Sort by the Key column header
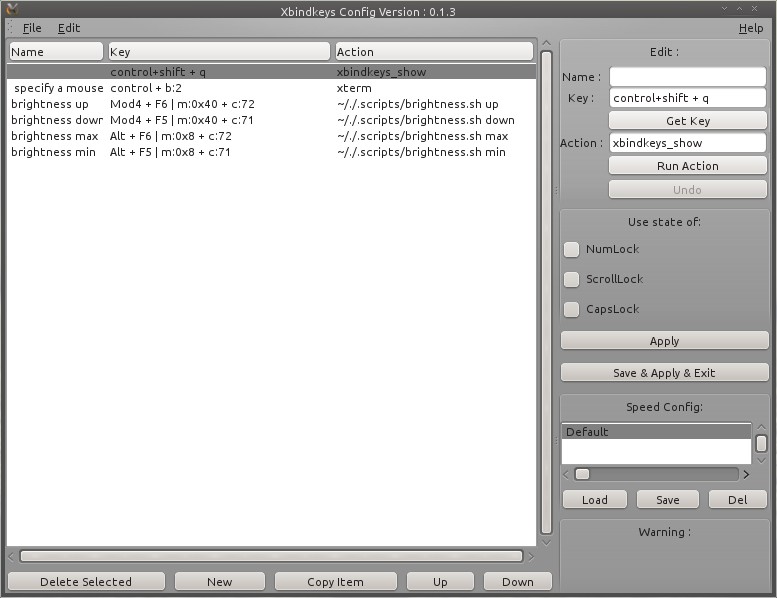 pyautogui.click(x=219, y=52)
